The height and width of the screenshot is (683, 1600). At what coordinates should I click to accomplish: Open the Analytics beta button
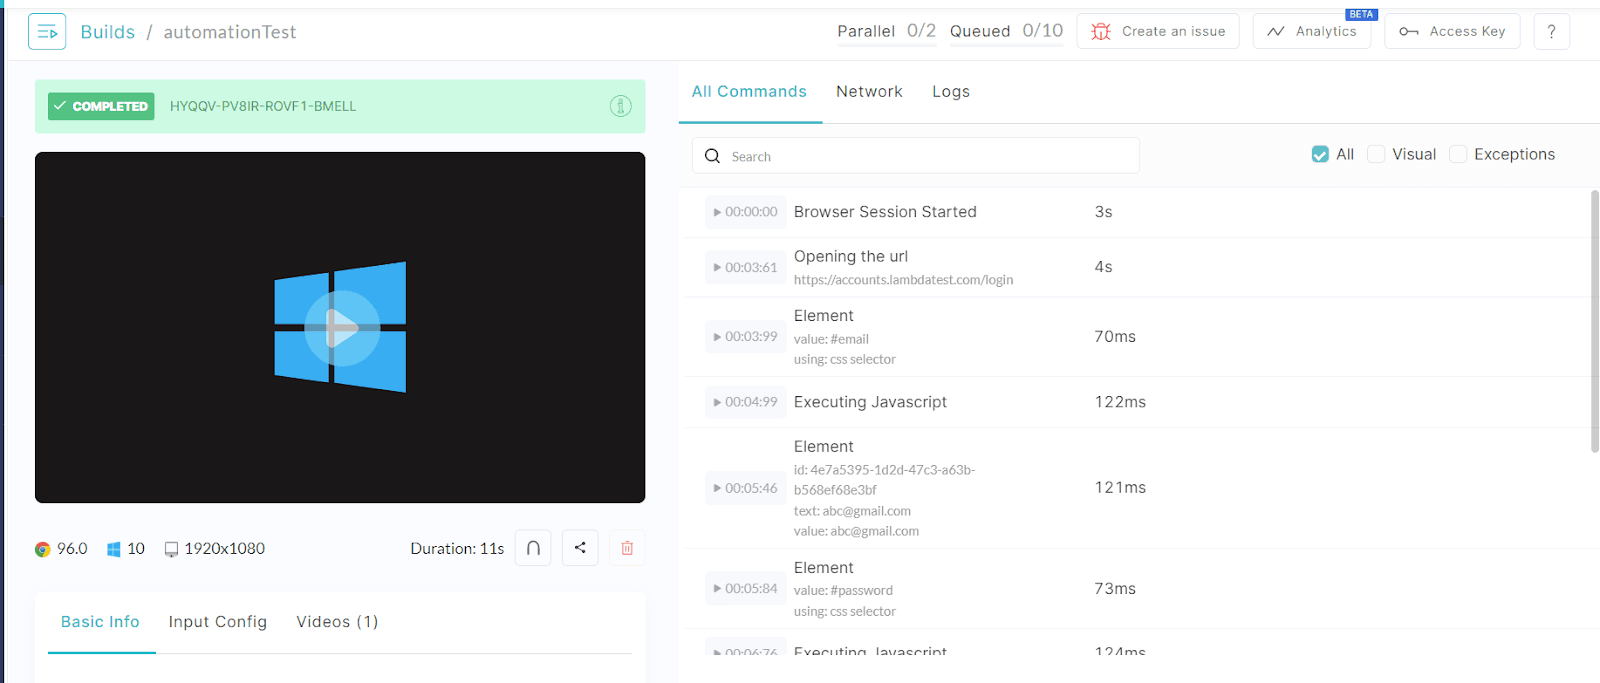pyautogui.click(x=1312, y=31)
